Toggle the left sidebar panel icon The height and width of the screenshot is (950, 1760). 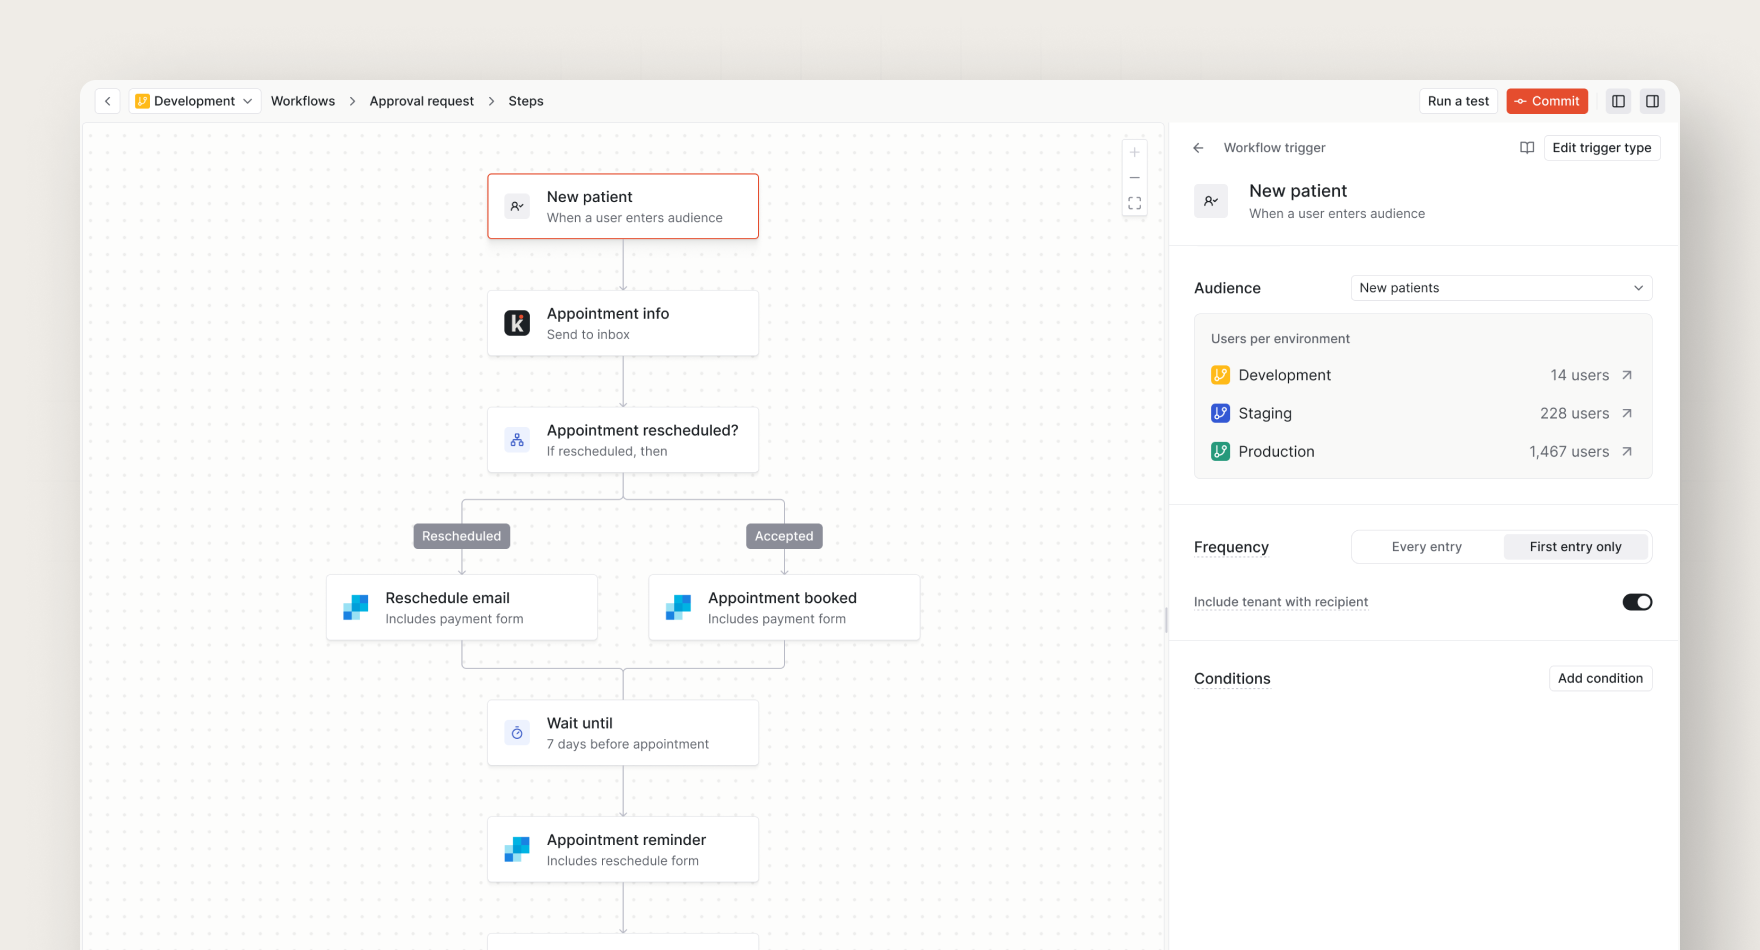click(x=1618, y=101)
